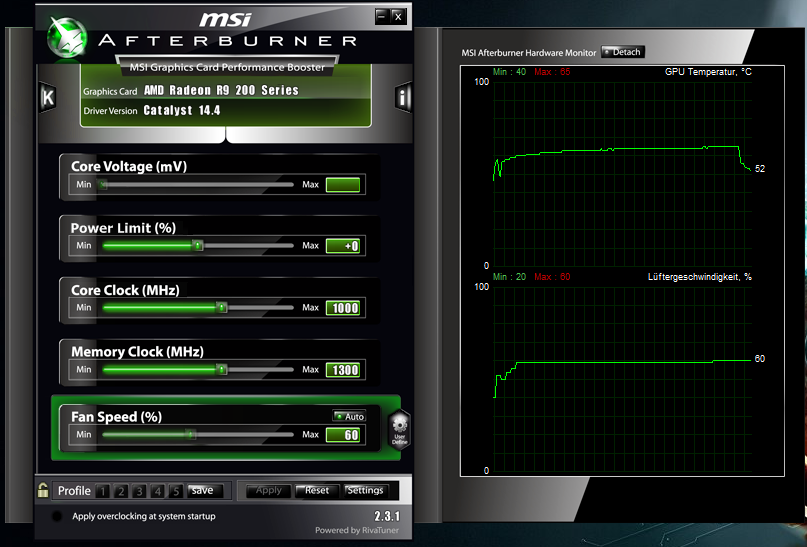
Task: Close the Afterburner window
Action: pyautogui.click(x=398, y=16)
